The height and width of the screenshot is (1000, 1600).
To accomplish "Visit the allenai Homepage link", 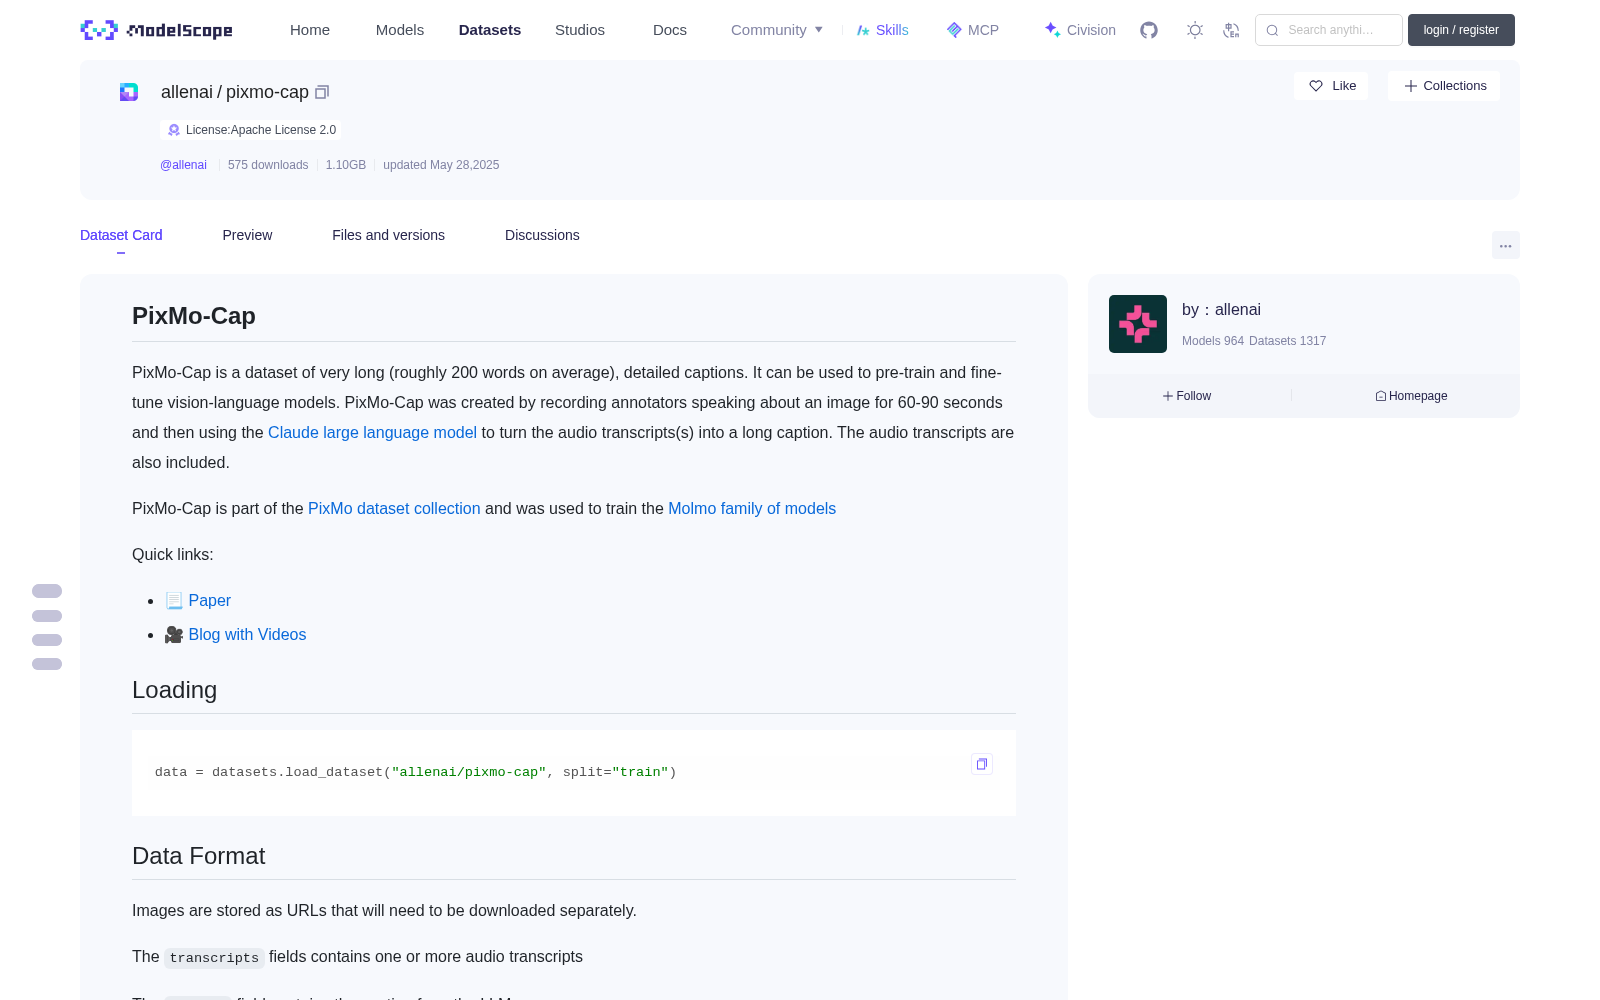I will [1411, 396].
